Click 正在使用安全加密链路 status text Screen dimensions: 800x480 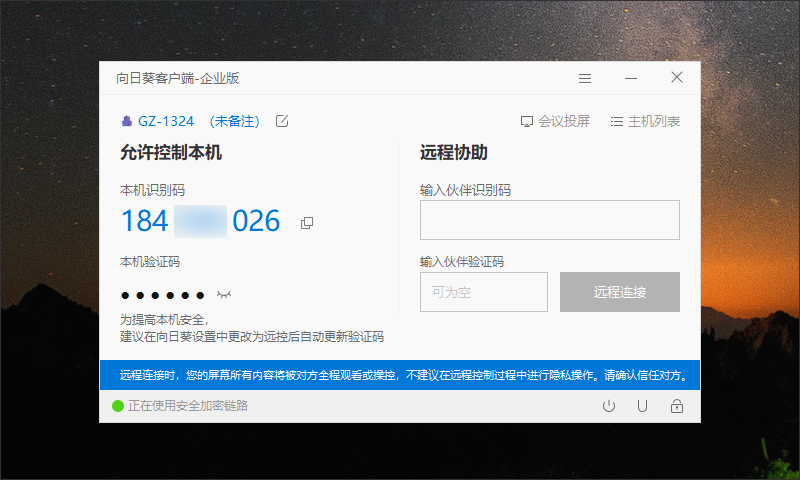188,406
